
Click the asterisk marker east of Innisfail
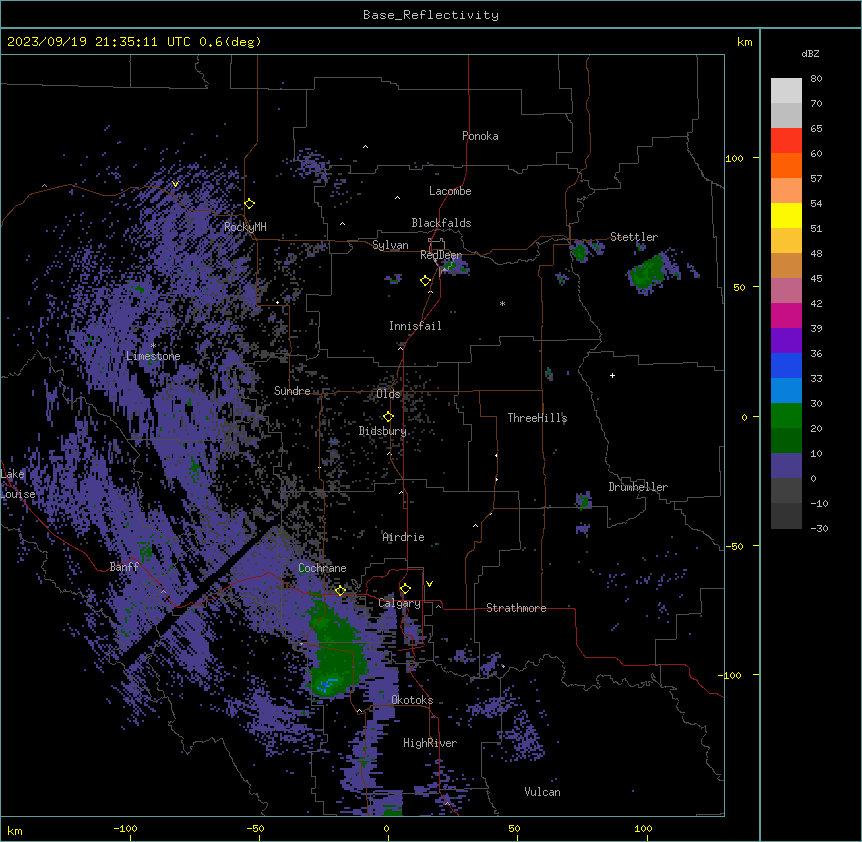click(502, 303)
